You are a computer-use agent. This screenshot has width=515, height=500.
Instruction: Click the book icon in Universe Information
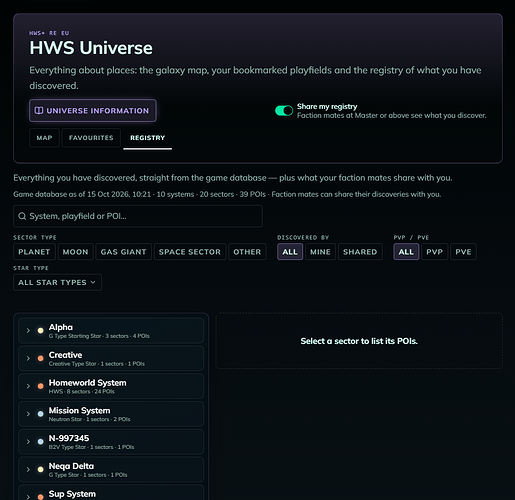[39, 110]
